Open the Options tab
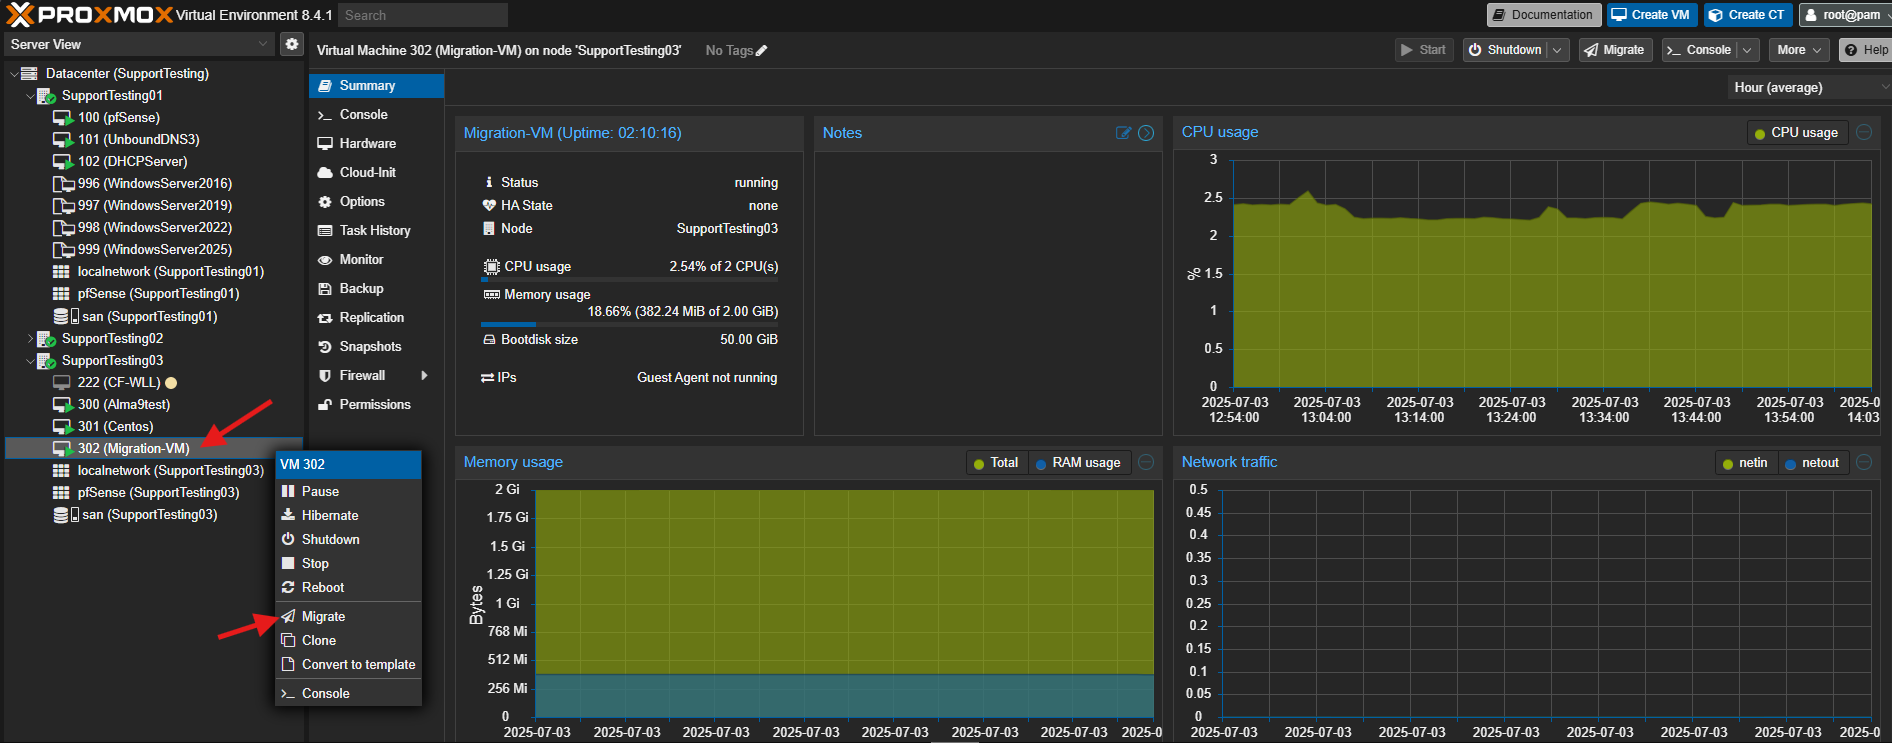The height and width of the screenshot is (743, 1892). click(376, 202)
